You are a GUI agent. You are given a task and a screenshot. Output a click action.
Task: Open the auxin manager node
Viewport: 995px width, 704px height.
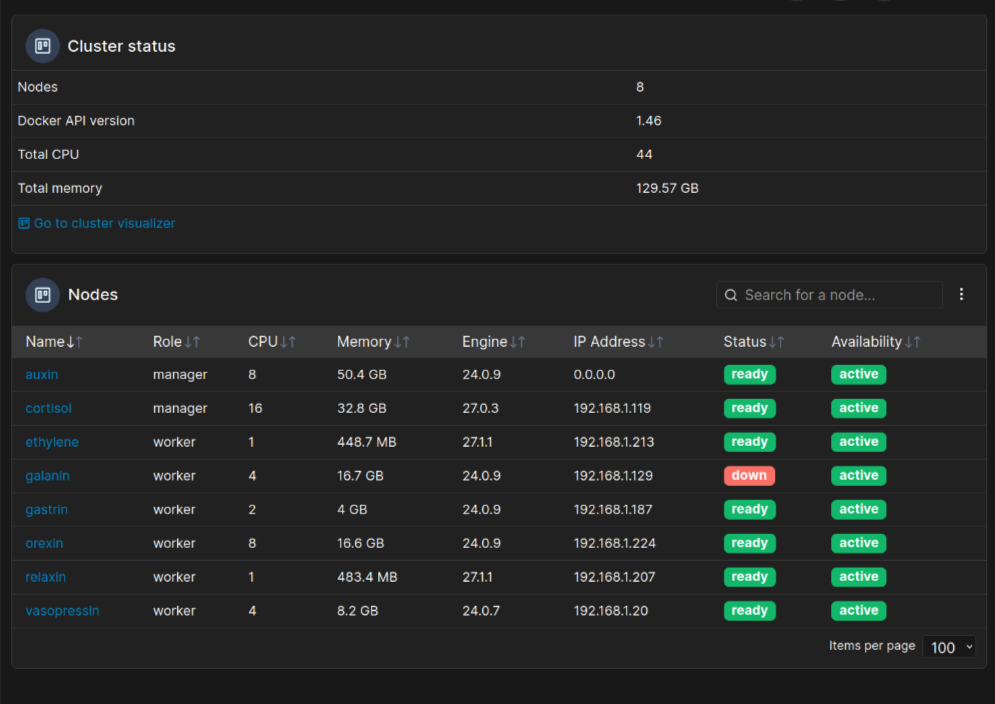[41, 374]
